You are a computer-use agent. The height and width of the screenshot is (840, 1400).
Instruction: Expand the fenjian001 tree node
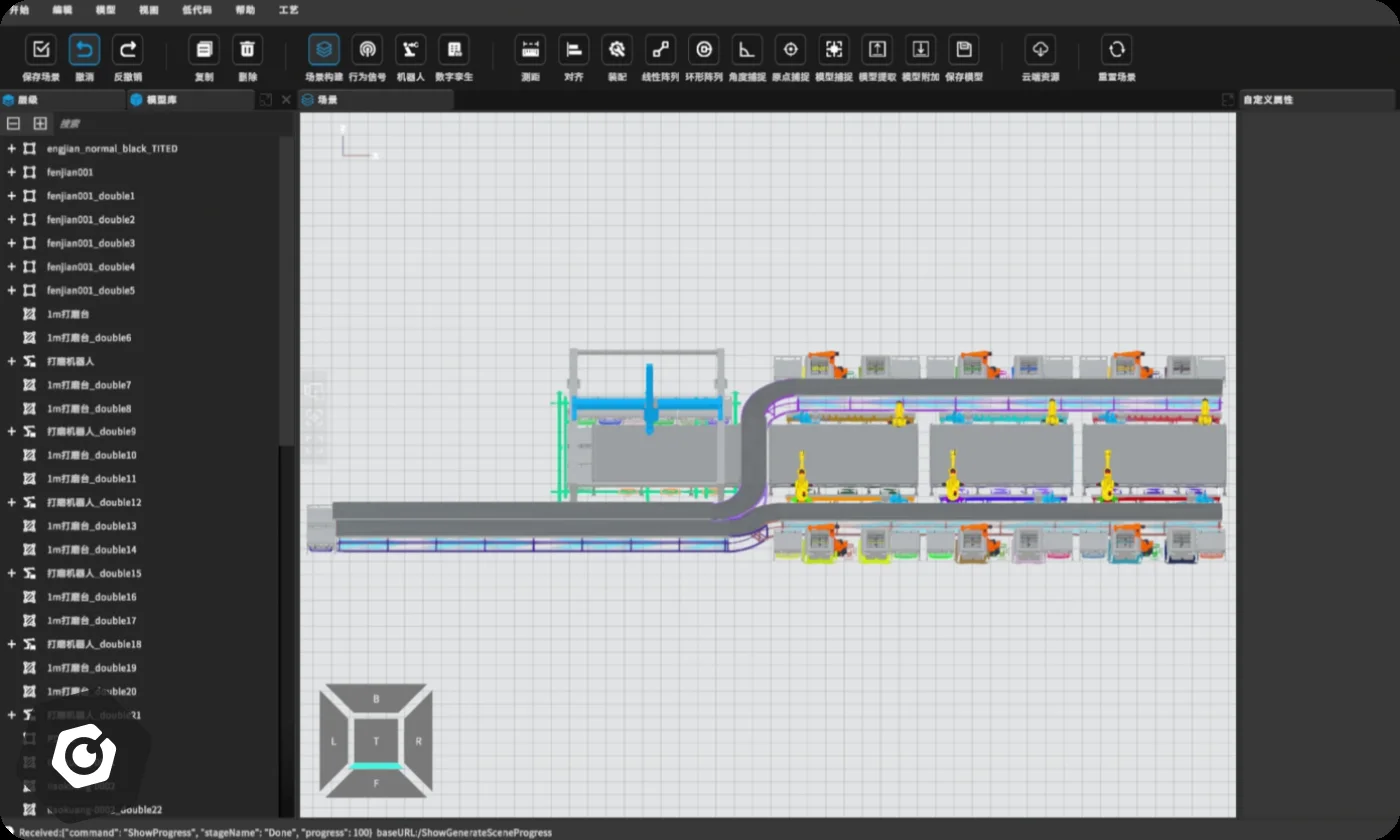click(x=12, y=172)
